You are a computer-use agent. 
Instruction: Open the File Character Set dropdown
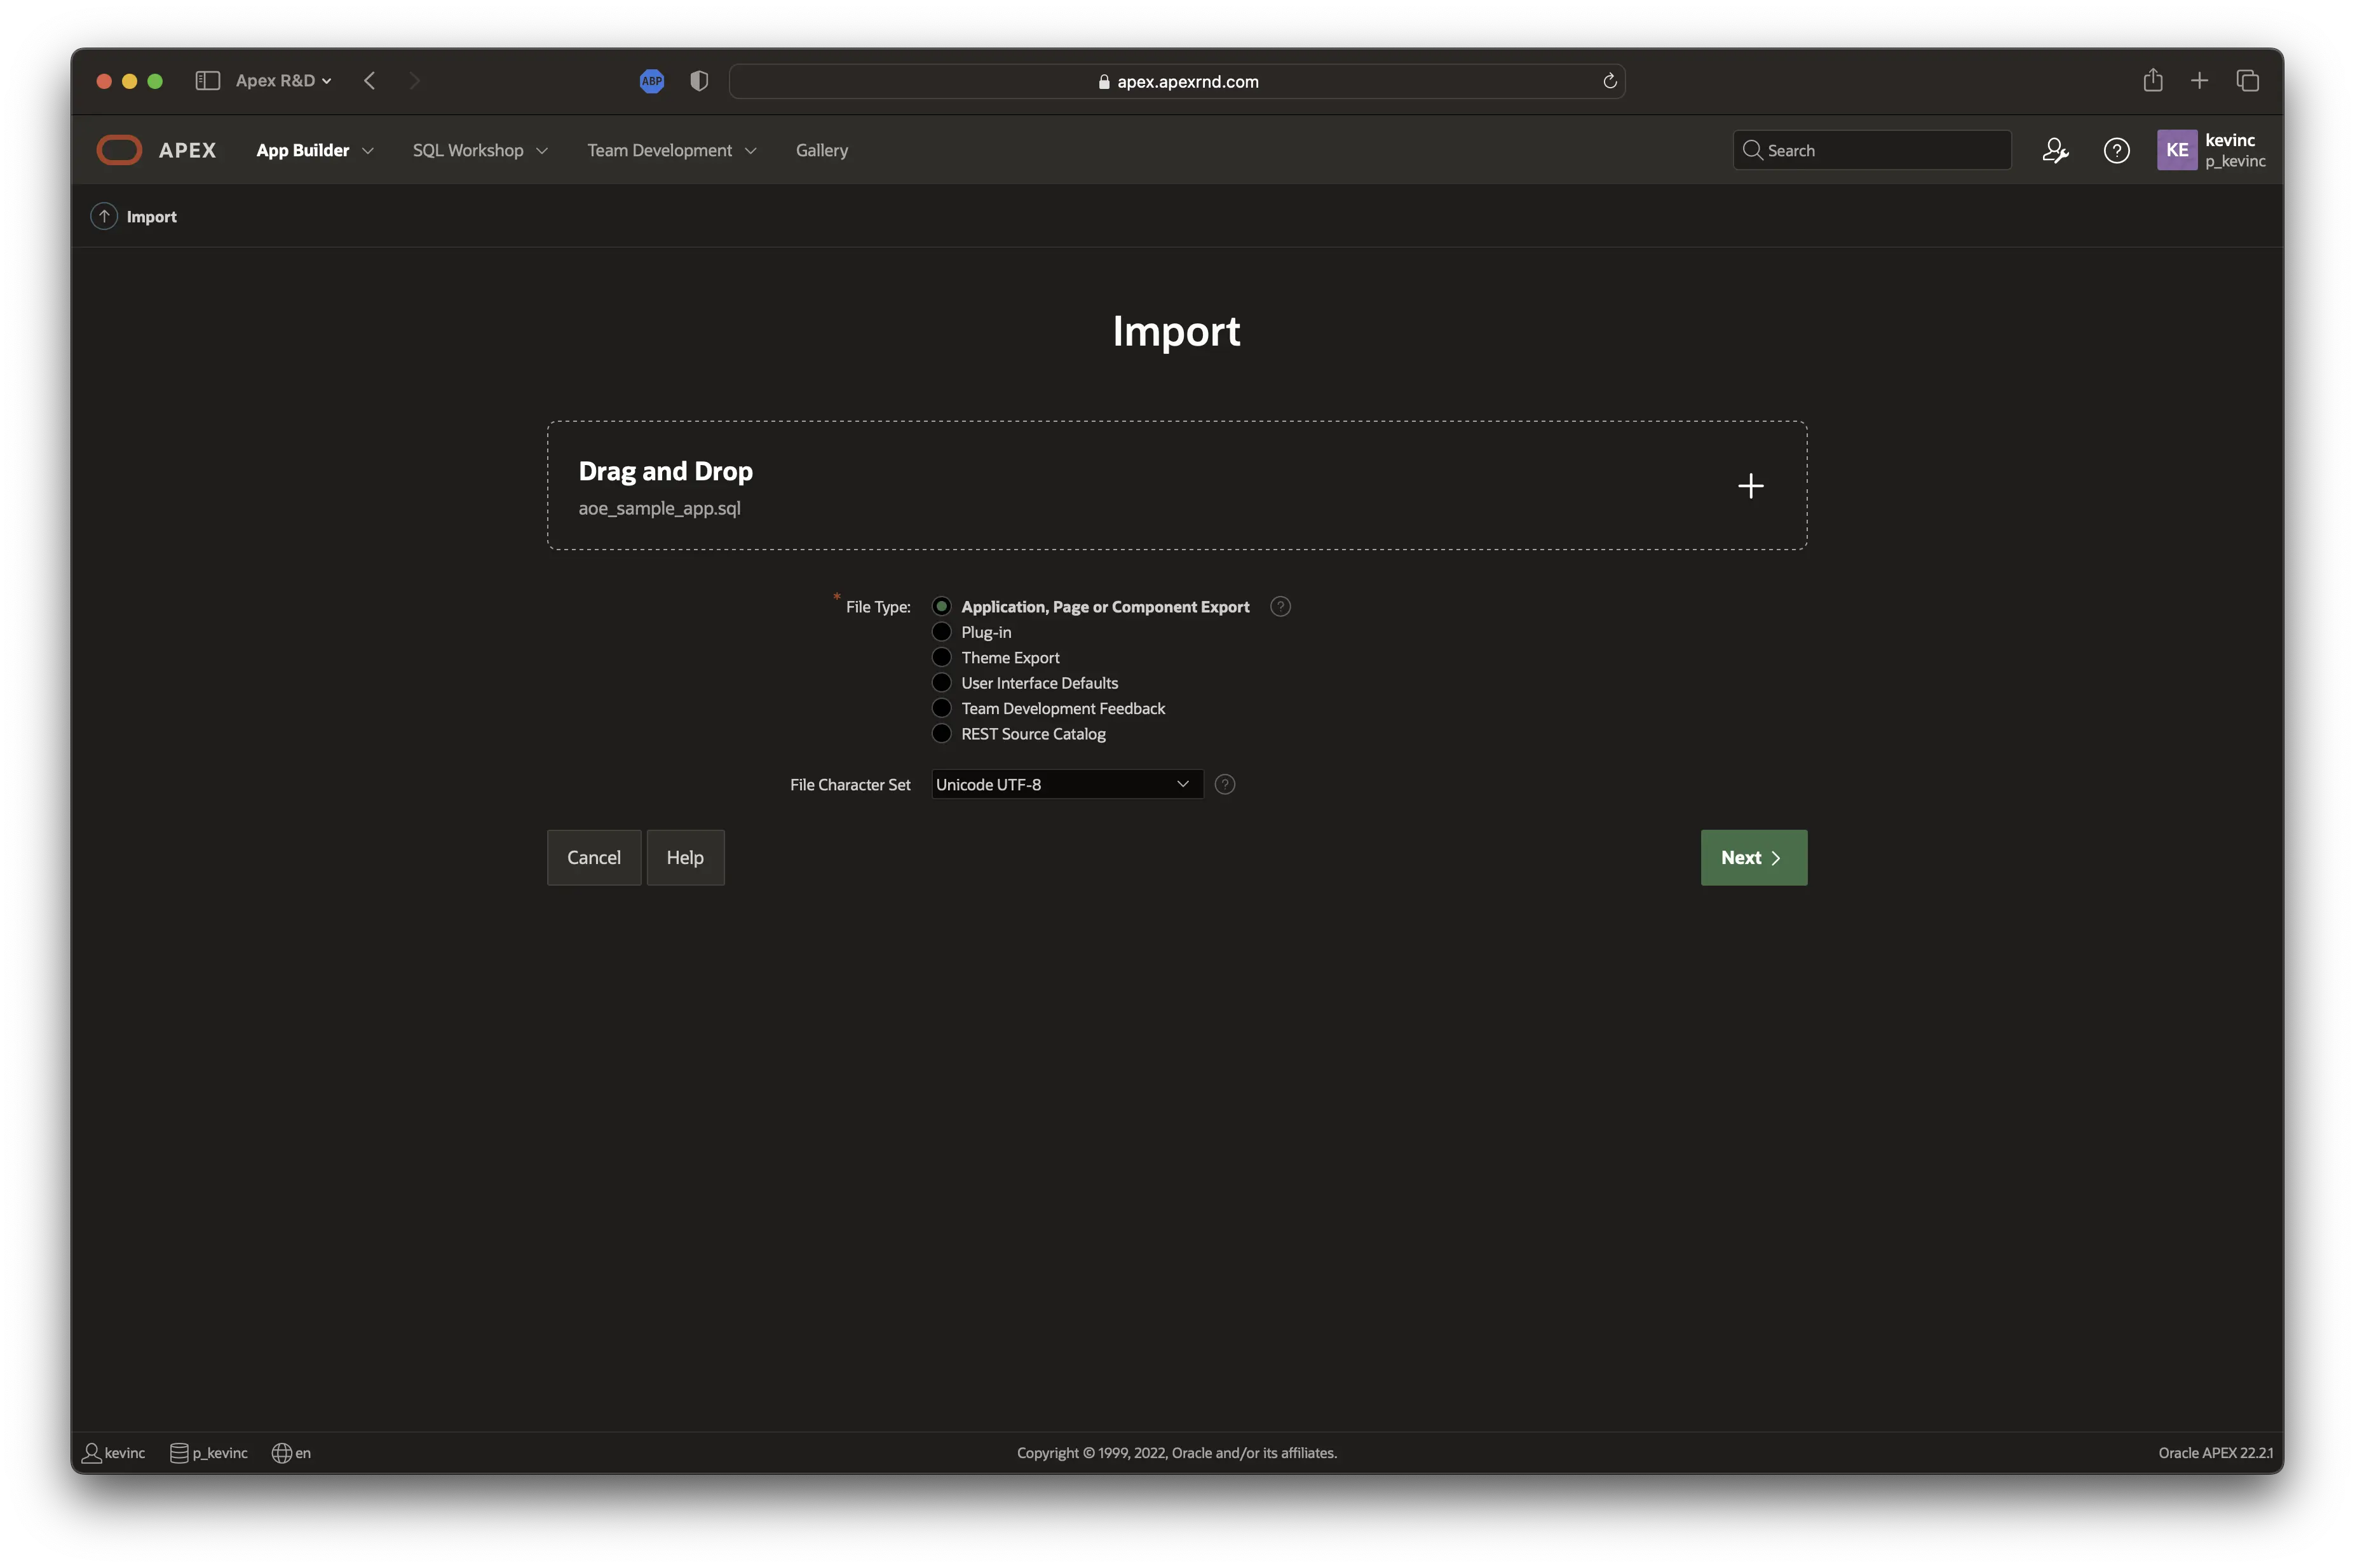[x=1066, y=785]
